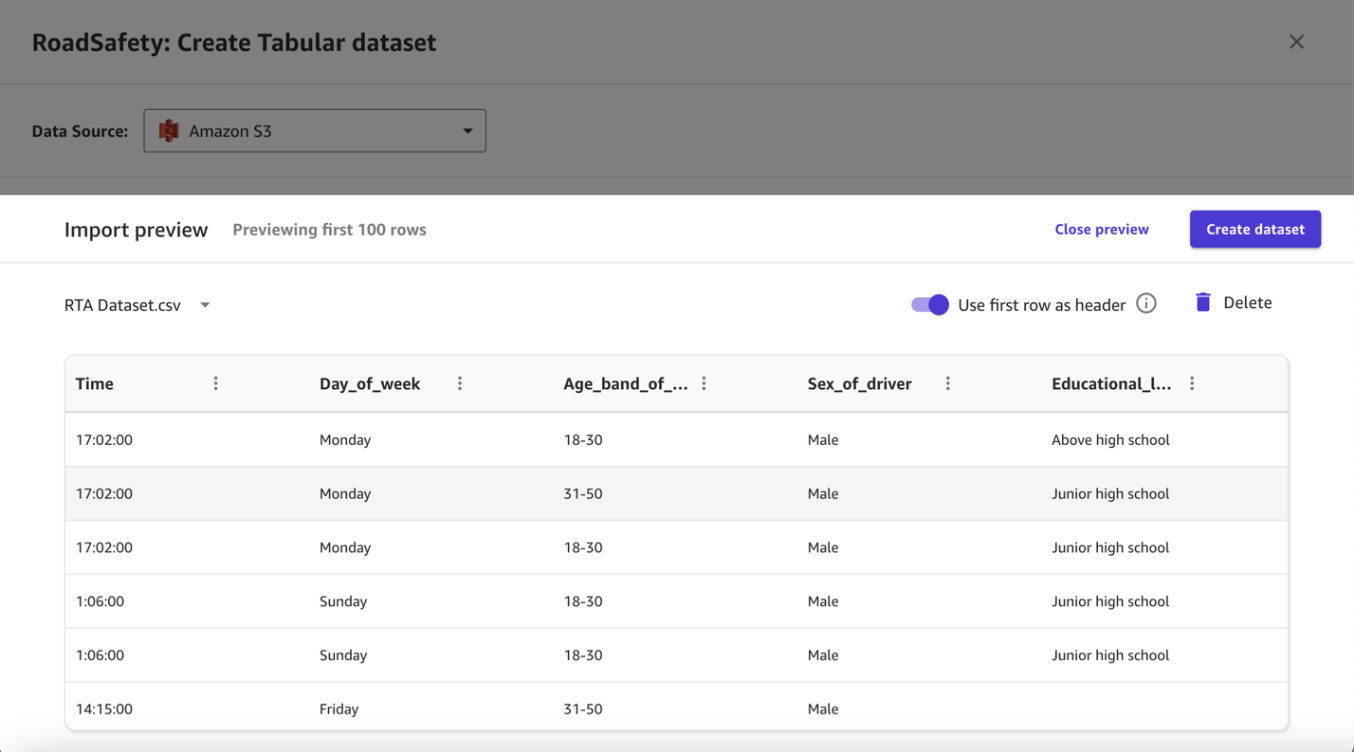Viewport: 1354px width, 752px height.
Task: Click the first row's Above high school cell
Action: (1110, 440)
